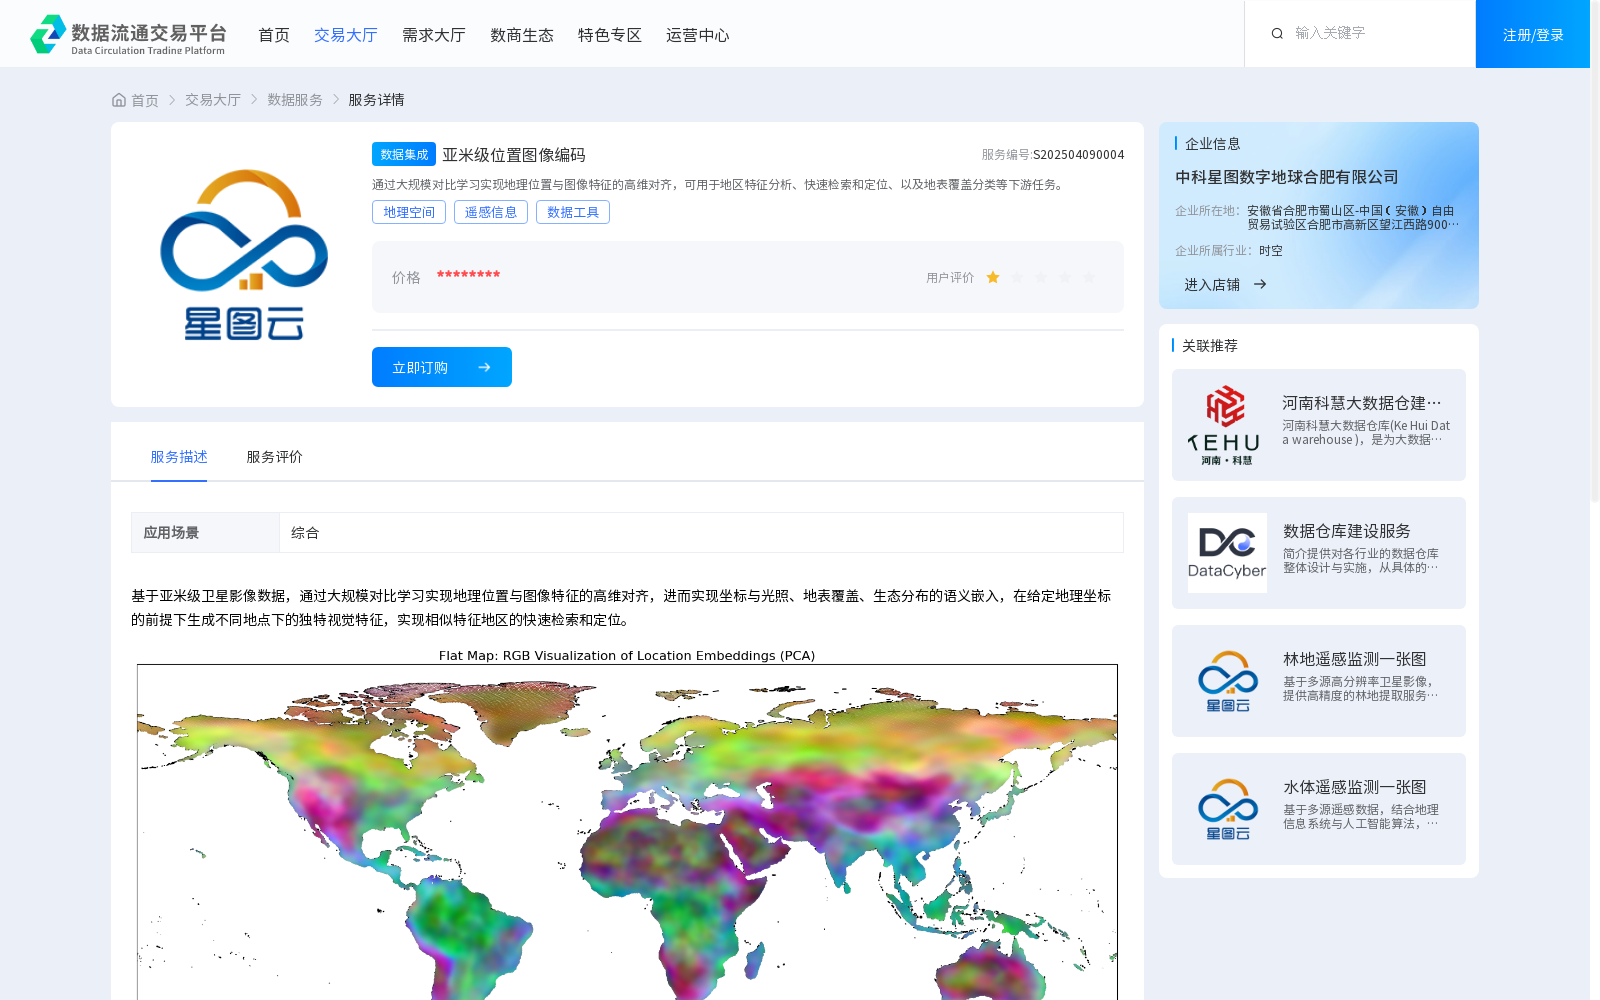Go to 交易大厅 in breadcrumb
Screen dimensions: 1600x1000
point(213,100)
